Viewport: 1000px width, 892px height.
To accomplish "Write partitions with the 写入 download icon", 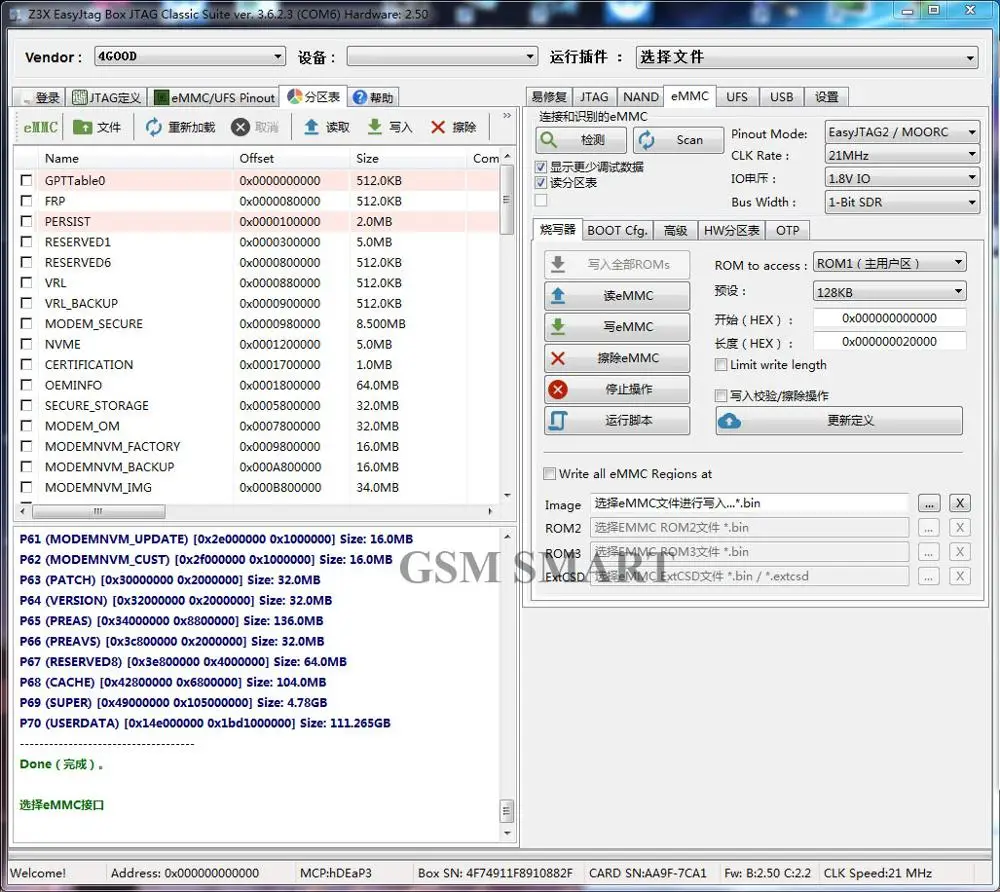I will click(390, 128).
